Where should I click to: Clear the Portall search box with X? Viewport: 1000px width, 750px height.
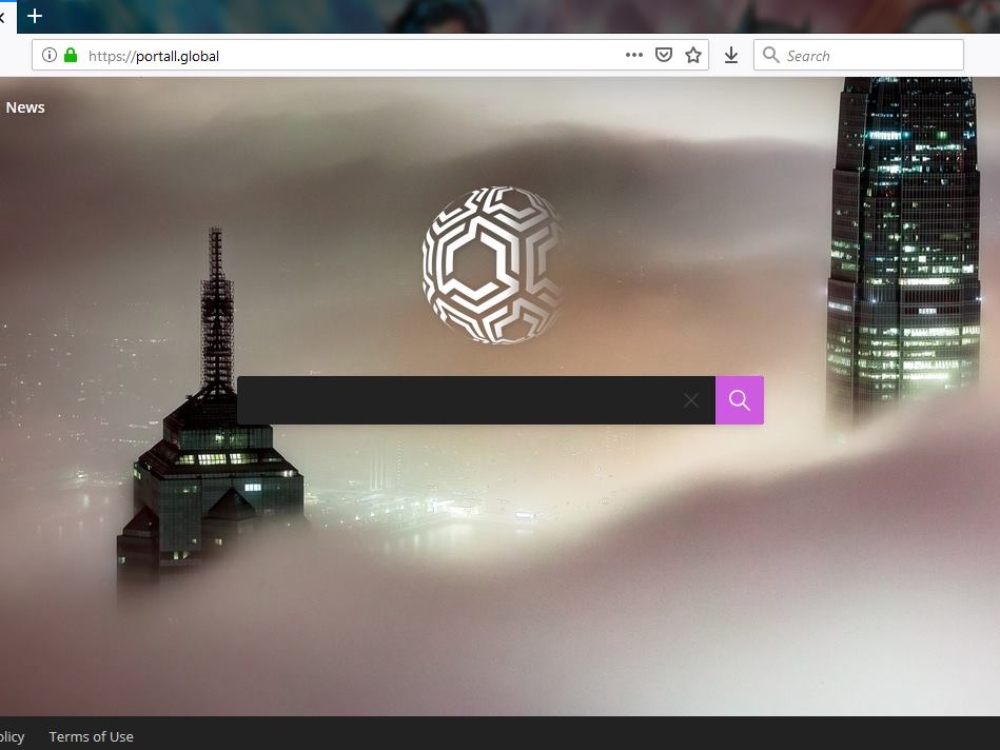pos(691,401)
